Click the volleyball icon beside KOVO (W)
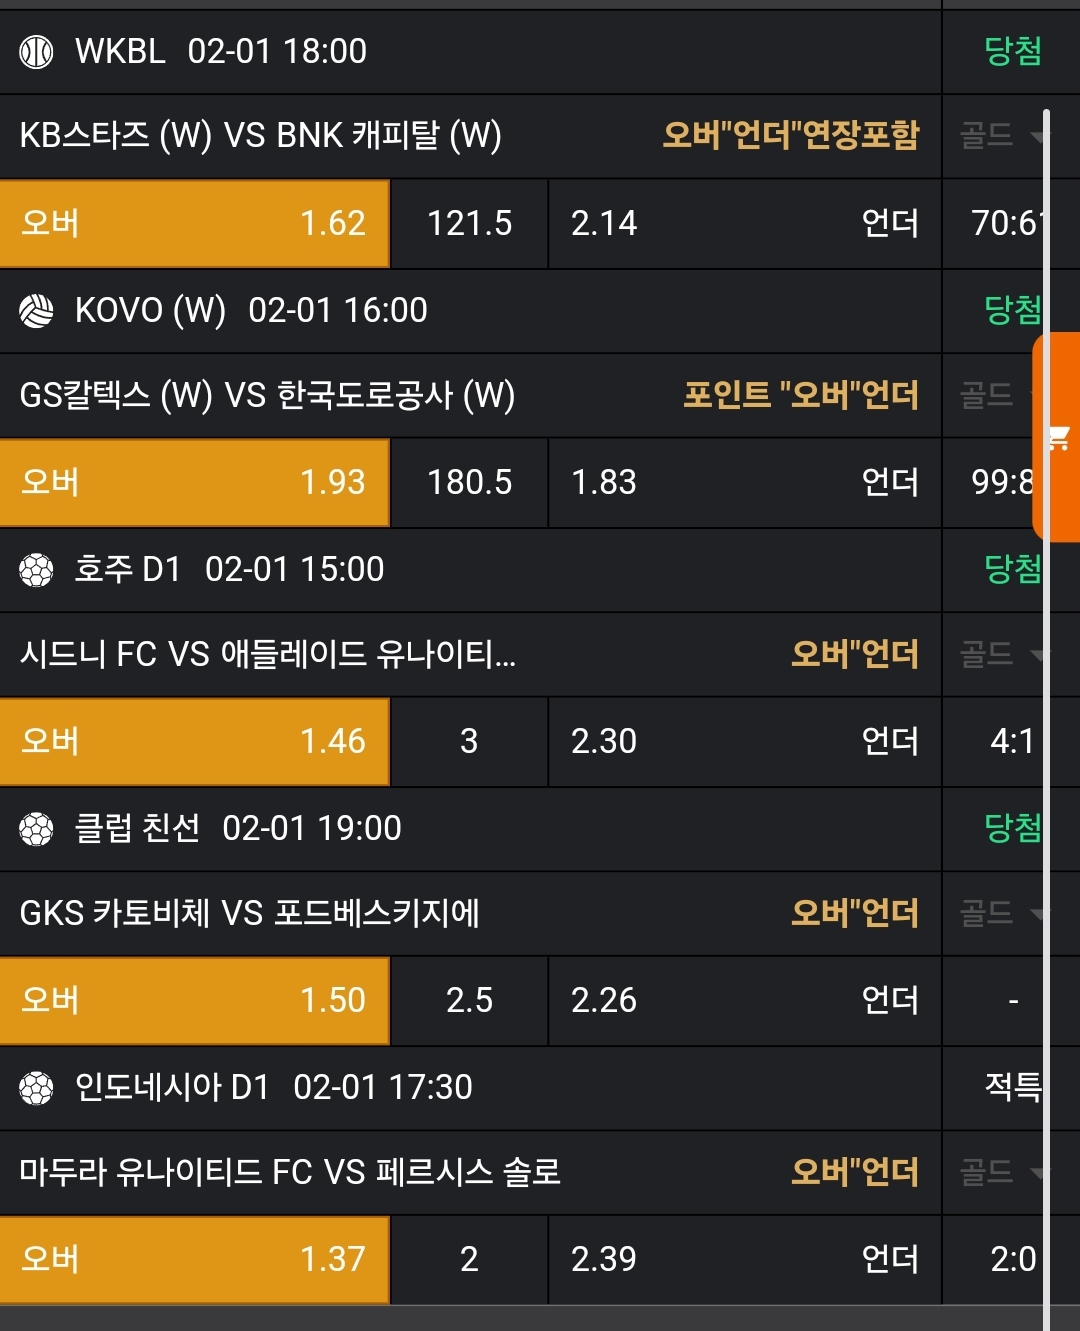Screen dimensions: 1080x1331 pos(37,310)
